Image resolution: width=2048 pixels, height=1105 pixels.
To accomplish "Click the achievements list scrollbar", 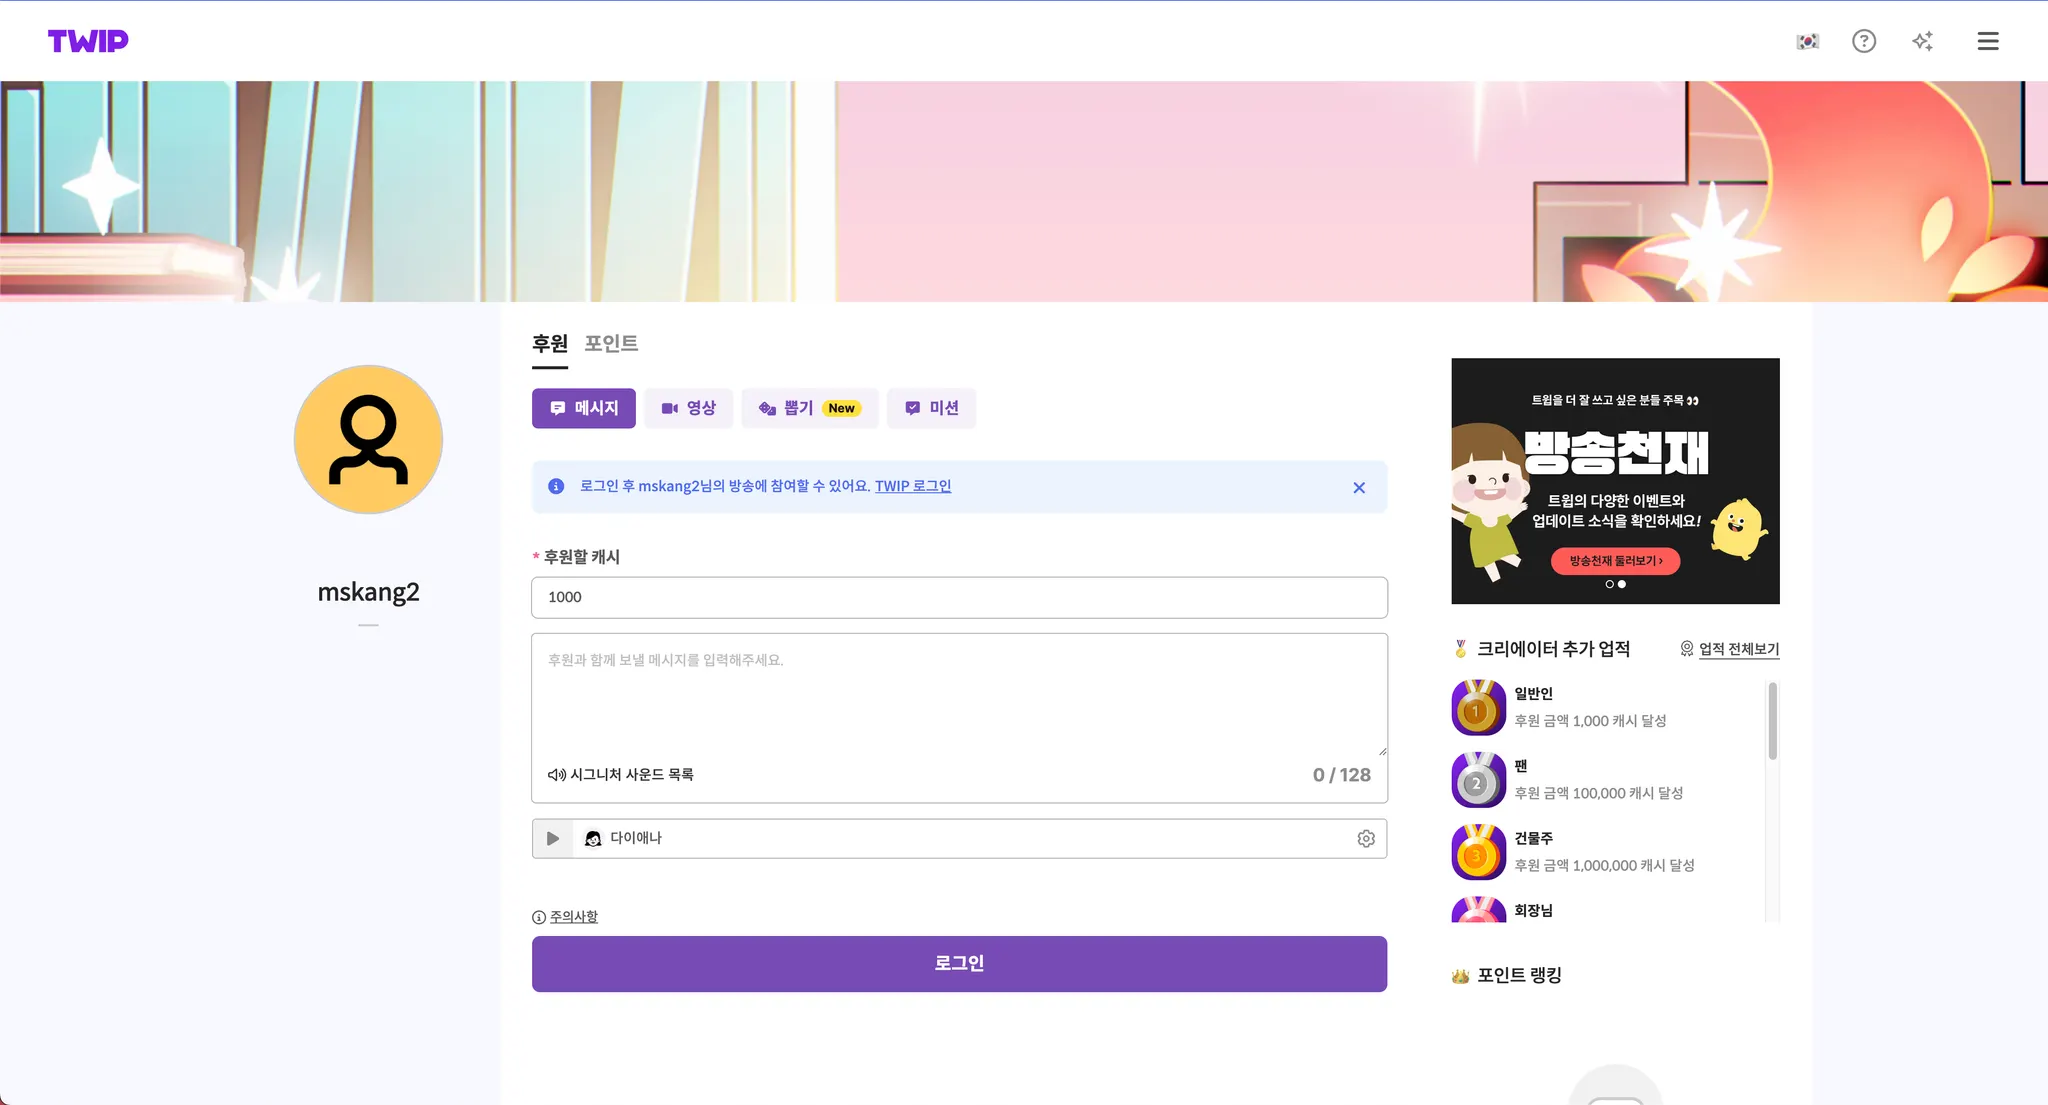I will [1772, 721].
